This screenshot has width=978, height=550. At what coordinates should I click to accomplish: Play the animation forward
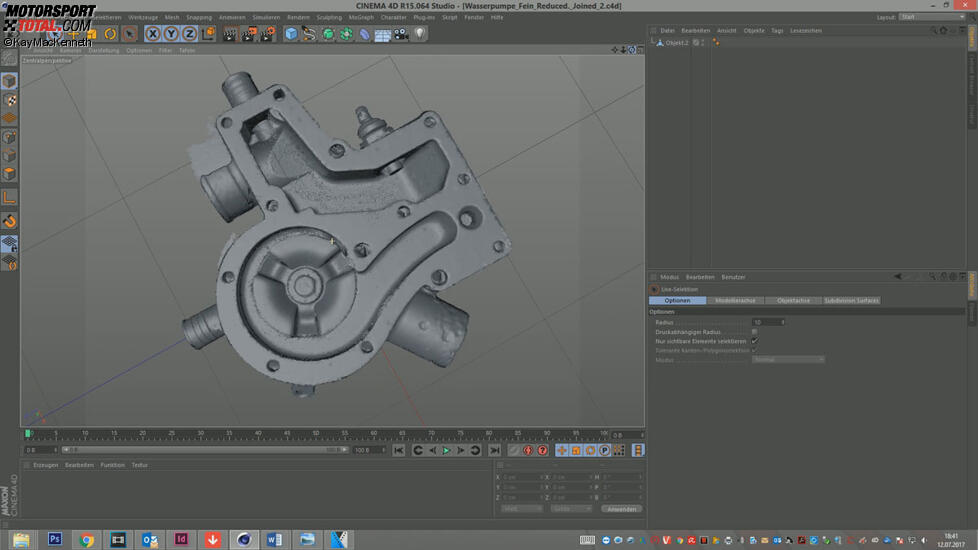click(x=446, y=450)
